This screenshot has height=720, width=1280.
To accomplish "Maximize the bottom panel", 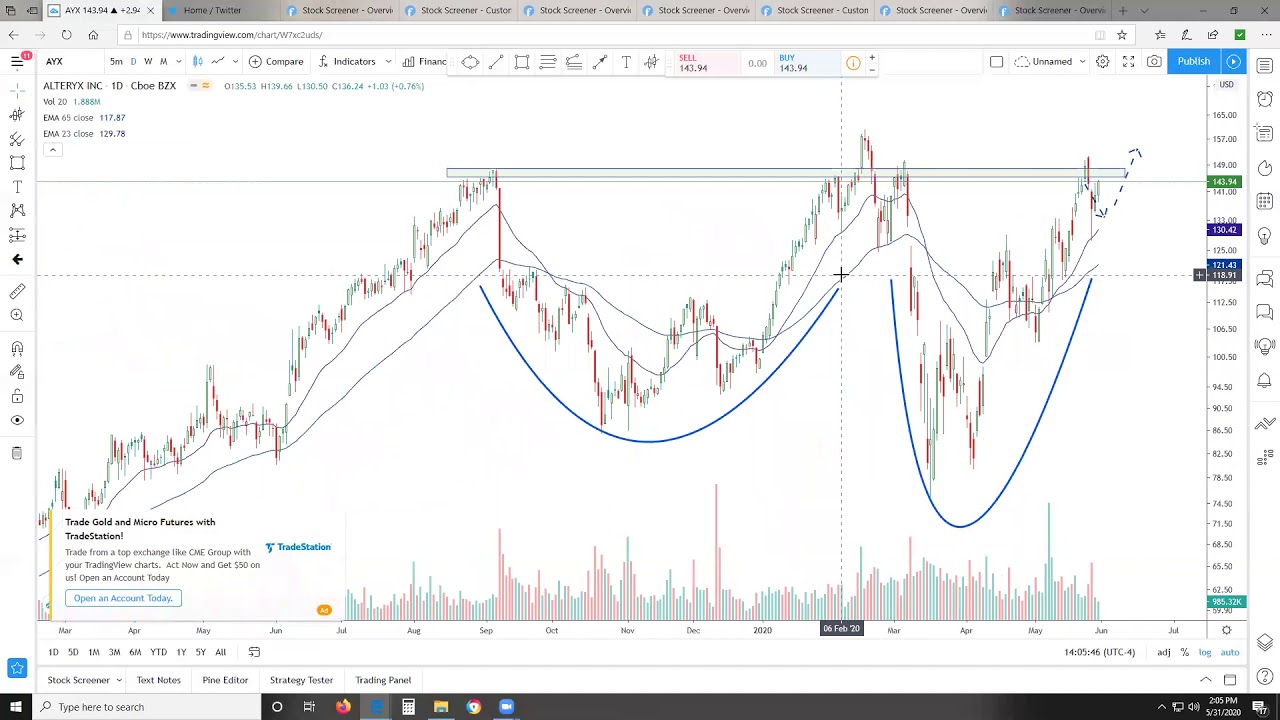I will [x=1230, y=680].
